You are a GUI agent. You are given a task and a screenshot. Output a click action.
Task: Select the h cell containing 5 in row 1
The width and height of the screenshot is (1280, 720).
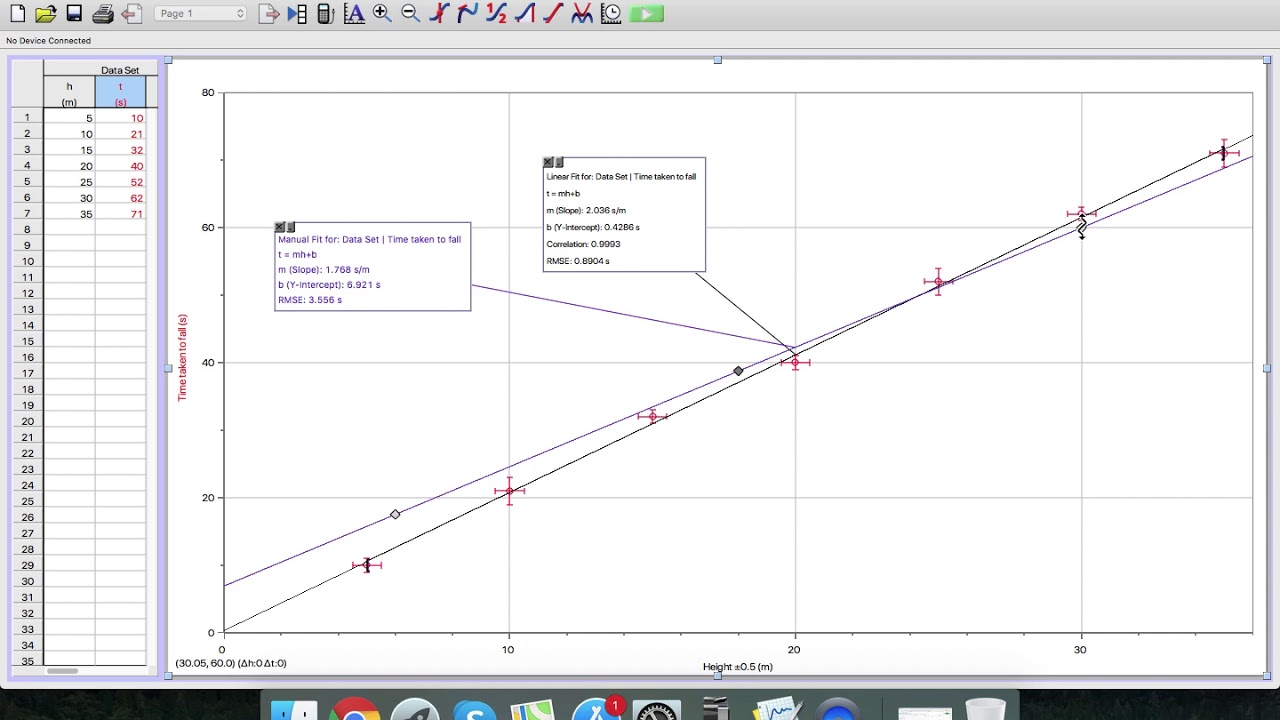point(69,118)
